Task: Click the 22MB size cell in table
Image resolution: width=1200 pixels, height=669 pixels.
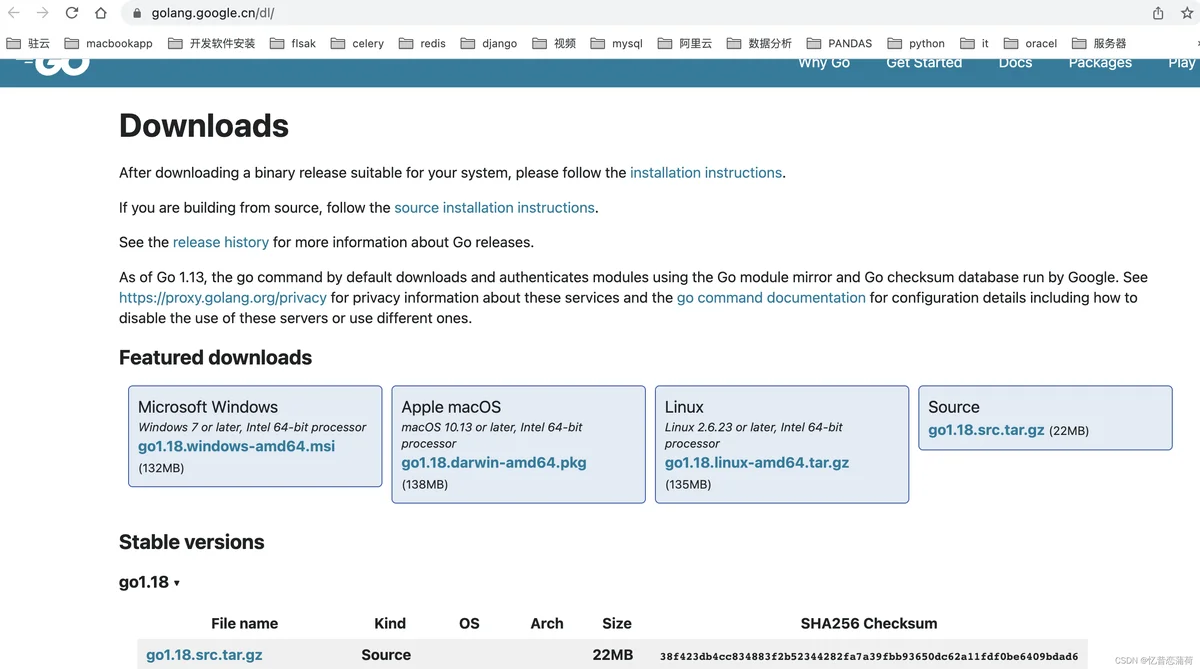Action: point(613,655)
